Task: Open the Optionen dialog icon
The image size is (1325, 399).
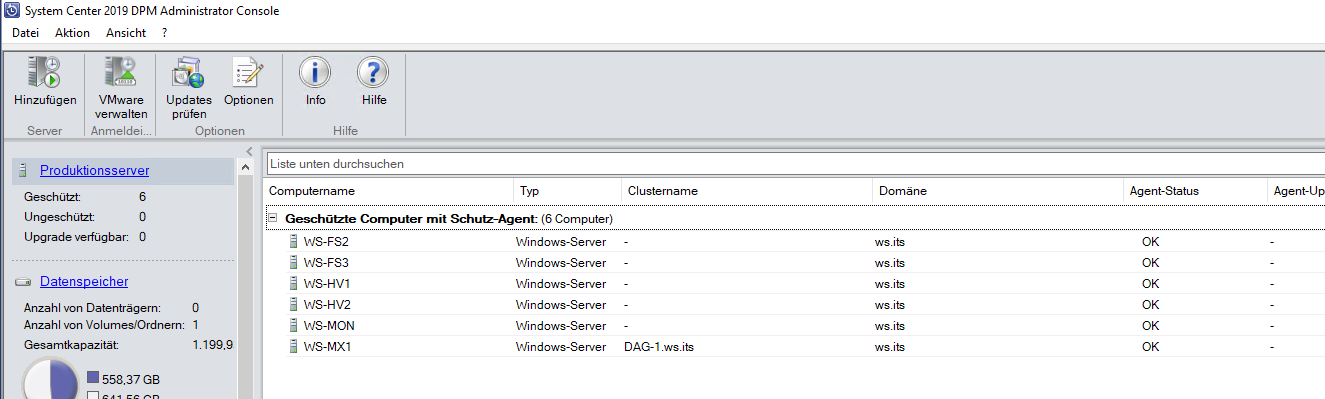Action: click(248, 72)
